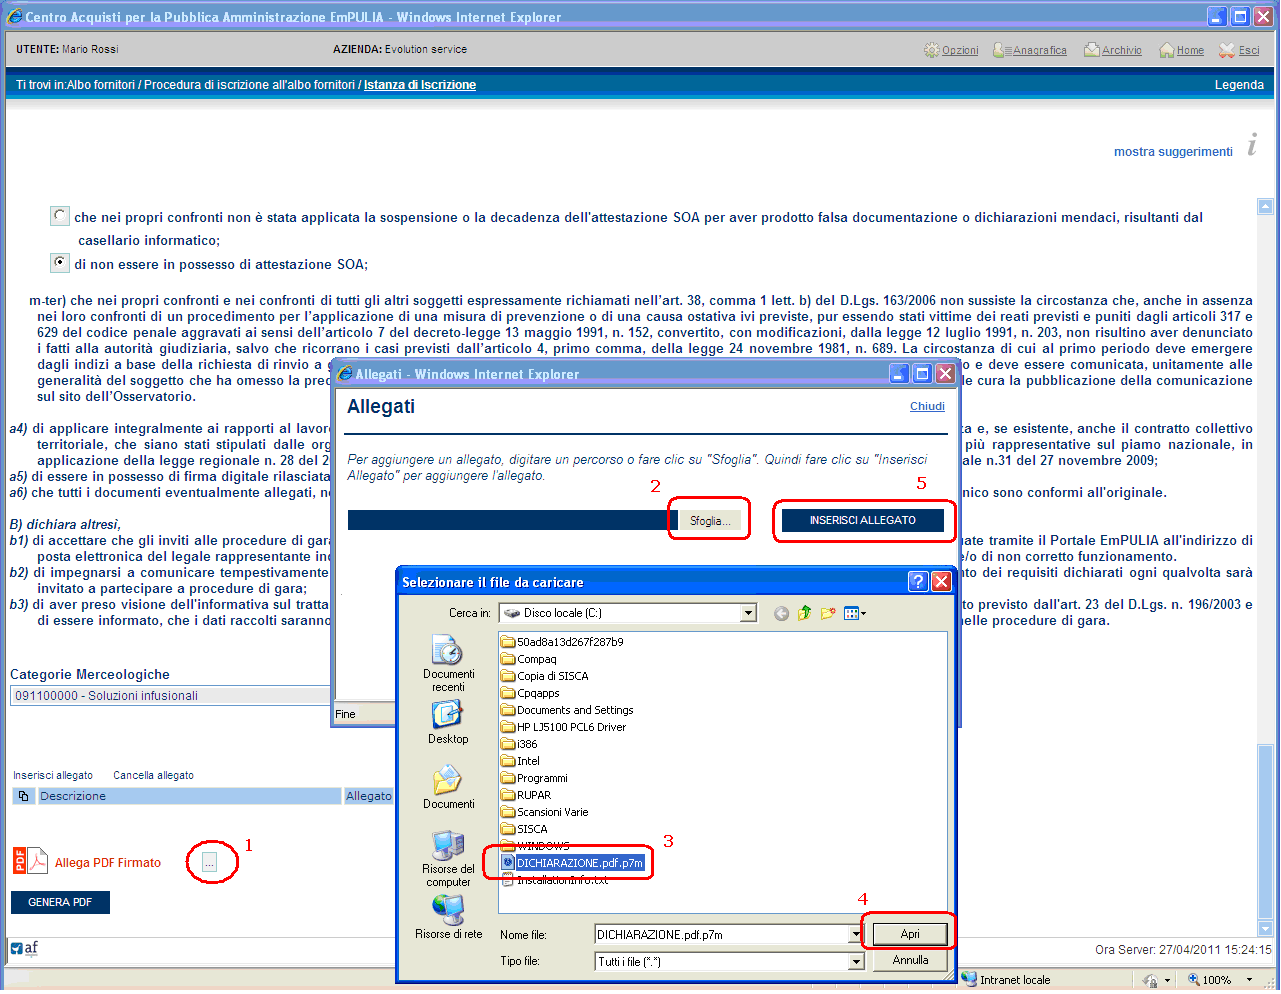Open Risorse di rete in file dialog
Viewport: 1281px width, 994px height.
pos(448,917)
